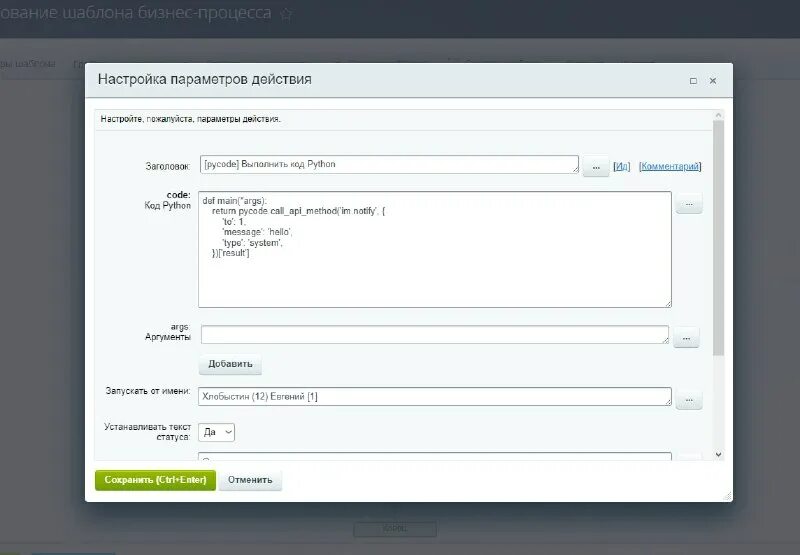
Task: Click the Настройте, пожалуйста, параметры действия text
Action: click(190, 119)
